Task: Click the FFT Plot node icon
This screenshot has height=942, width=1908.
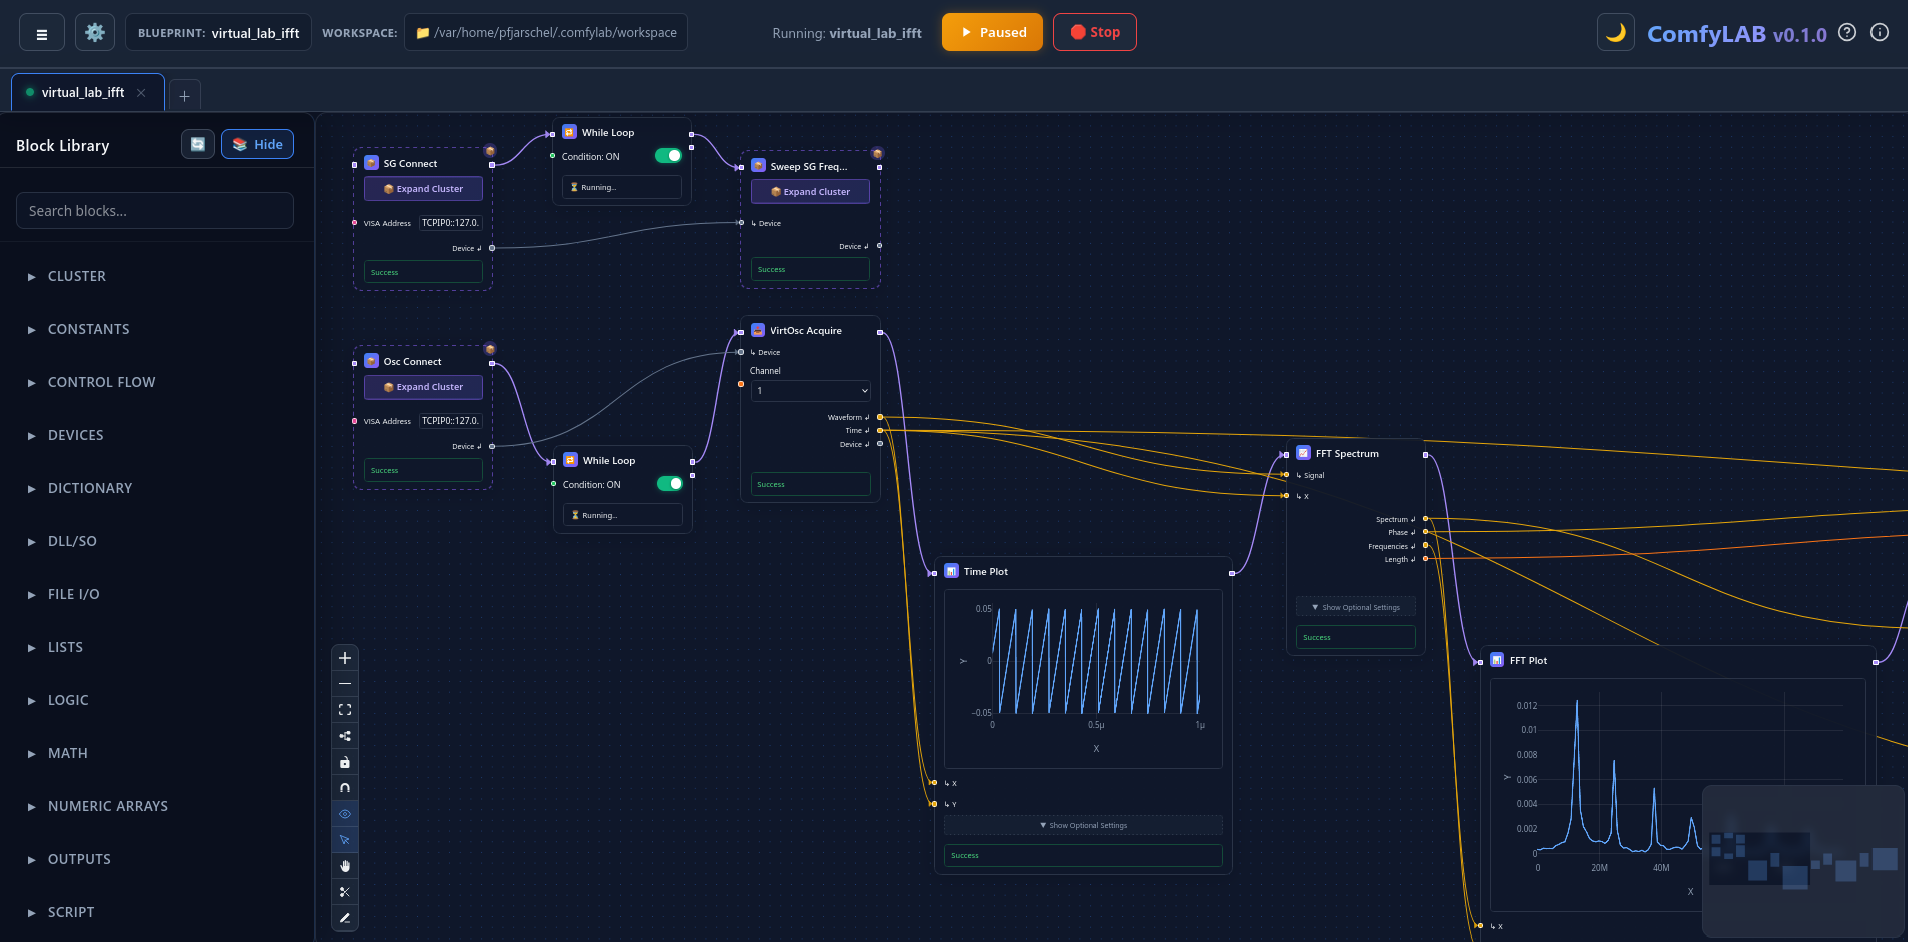Action: point(1497,660)
